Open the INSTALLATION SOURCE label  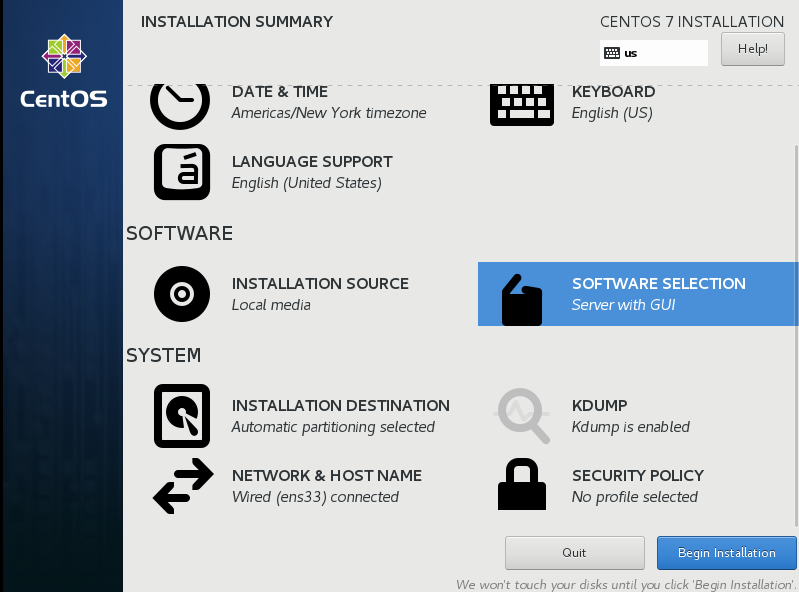click(x=320, y=283)
